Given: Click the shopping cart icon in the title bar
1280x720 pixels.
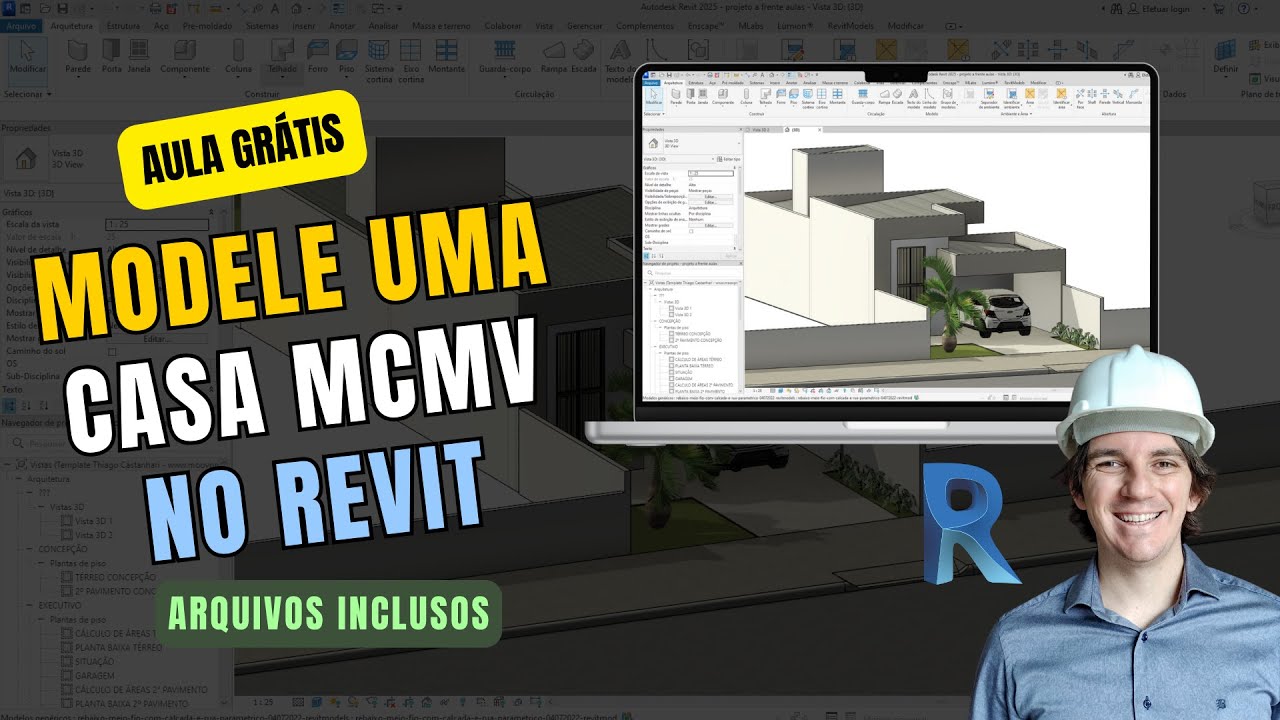Looking at the screenshot, I should click(1218, 9).
